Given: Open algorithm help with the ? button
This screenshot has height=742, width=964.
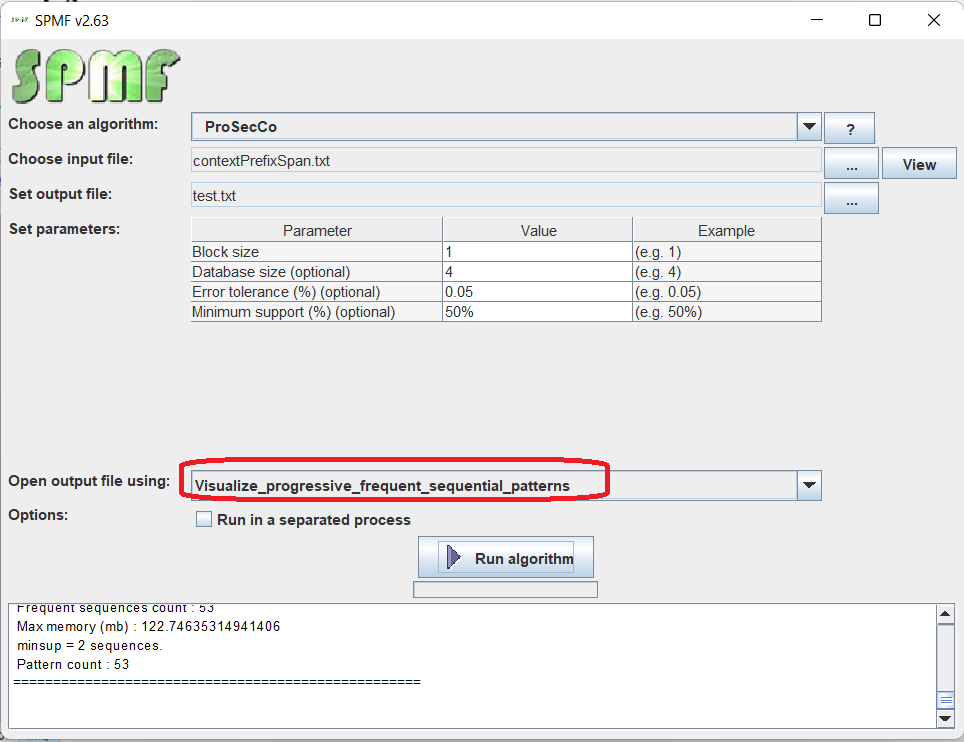Looking at the screenshot, I should pyautogui.click(x=850, y=129).
